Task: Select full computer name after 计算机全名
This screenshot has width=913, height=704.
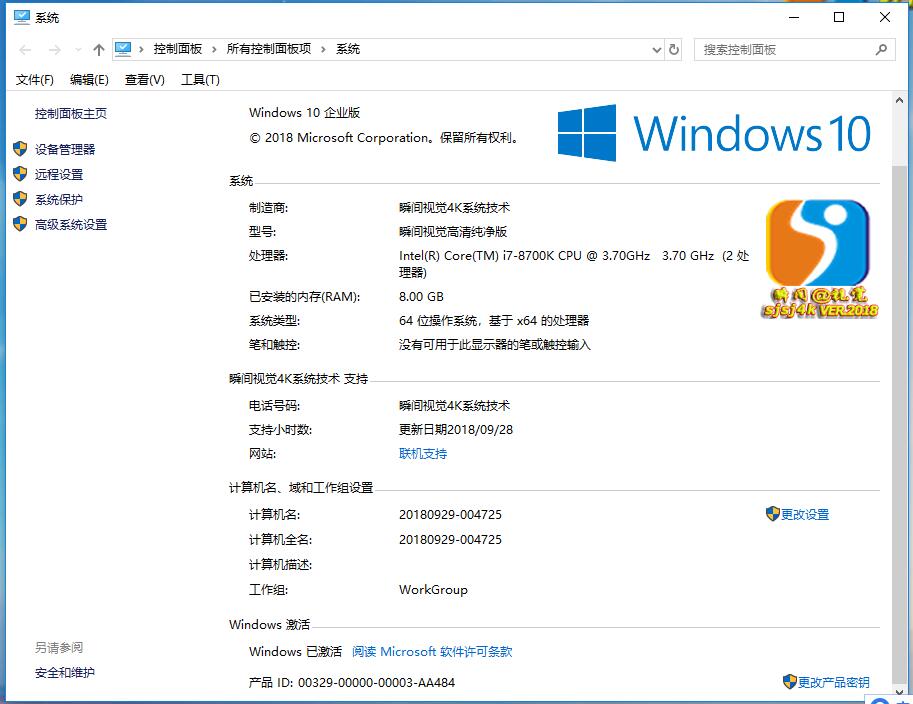Action: [450, 540]
